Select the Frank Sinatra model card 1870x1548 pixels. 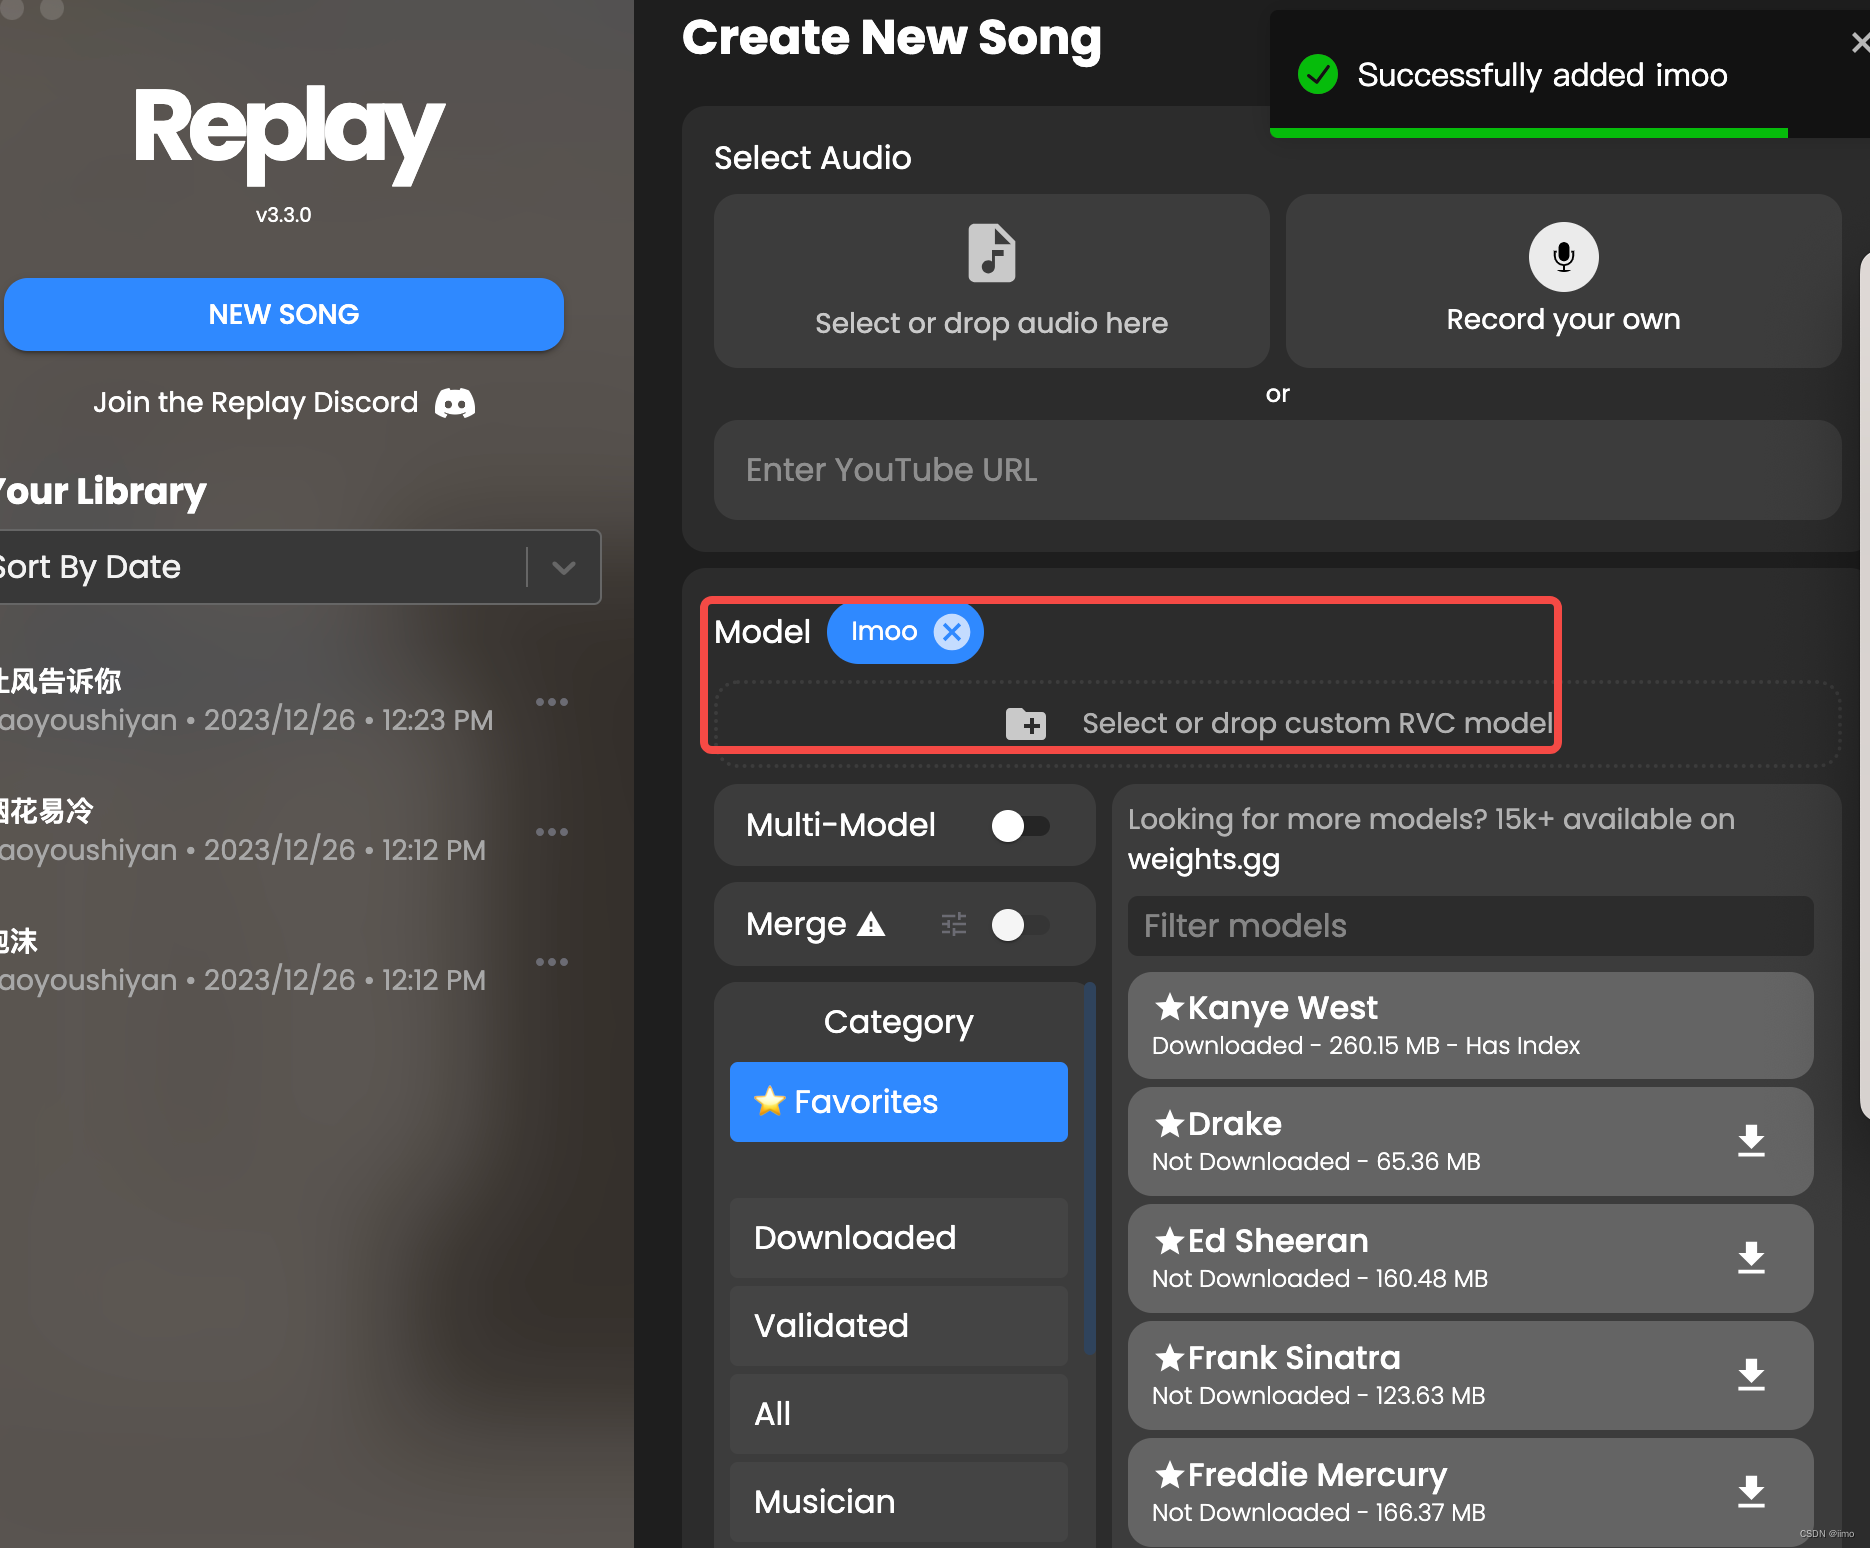[1471, 1376]
